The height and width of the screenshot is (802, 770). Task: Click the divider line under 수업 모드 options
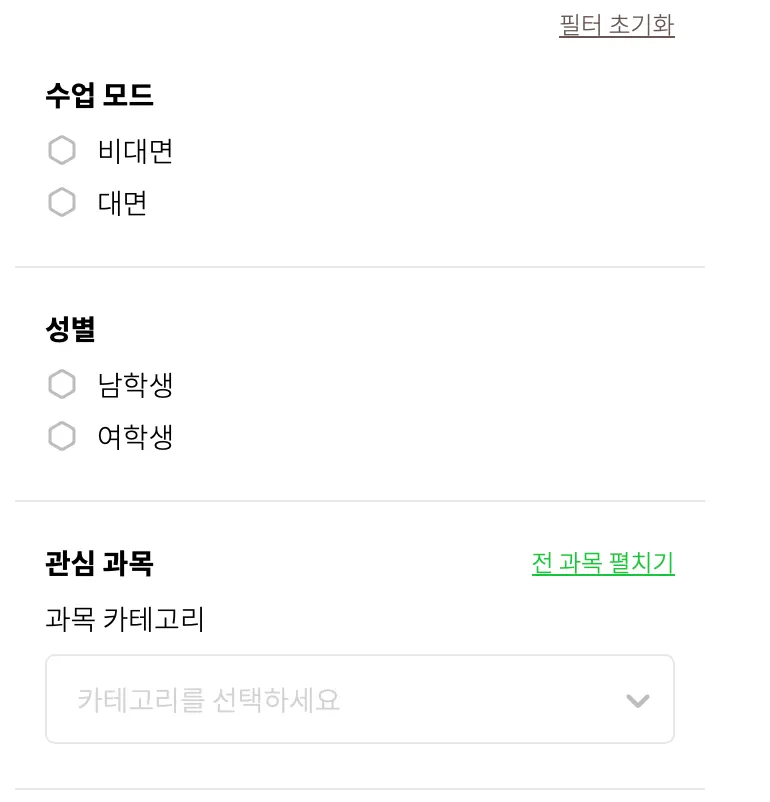[x=360, y=267]
